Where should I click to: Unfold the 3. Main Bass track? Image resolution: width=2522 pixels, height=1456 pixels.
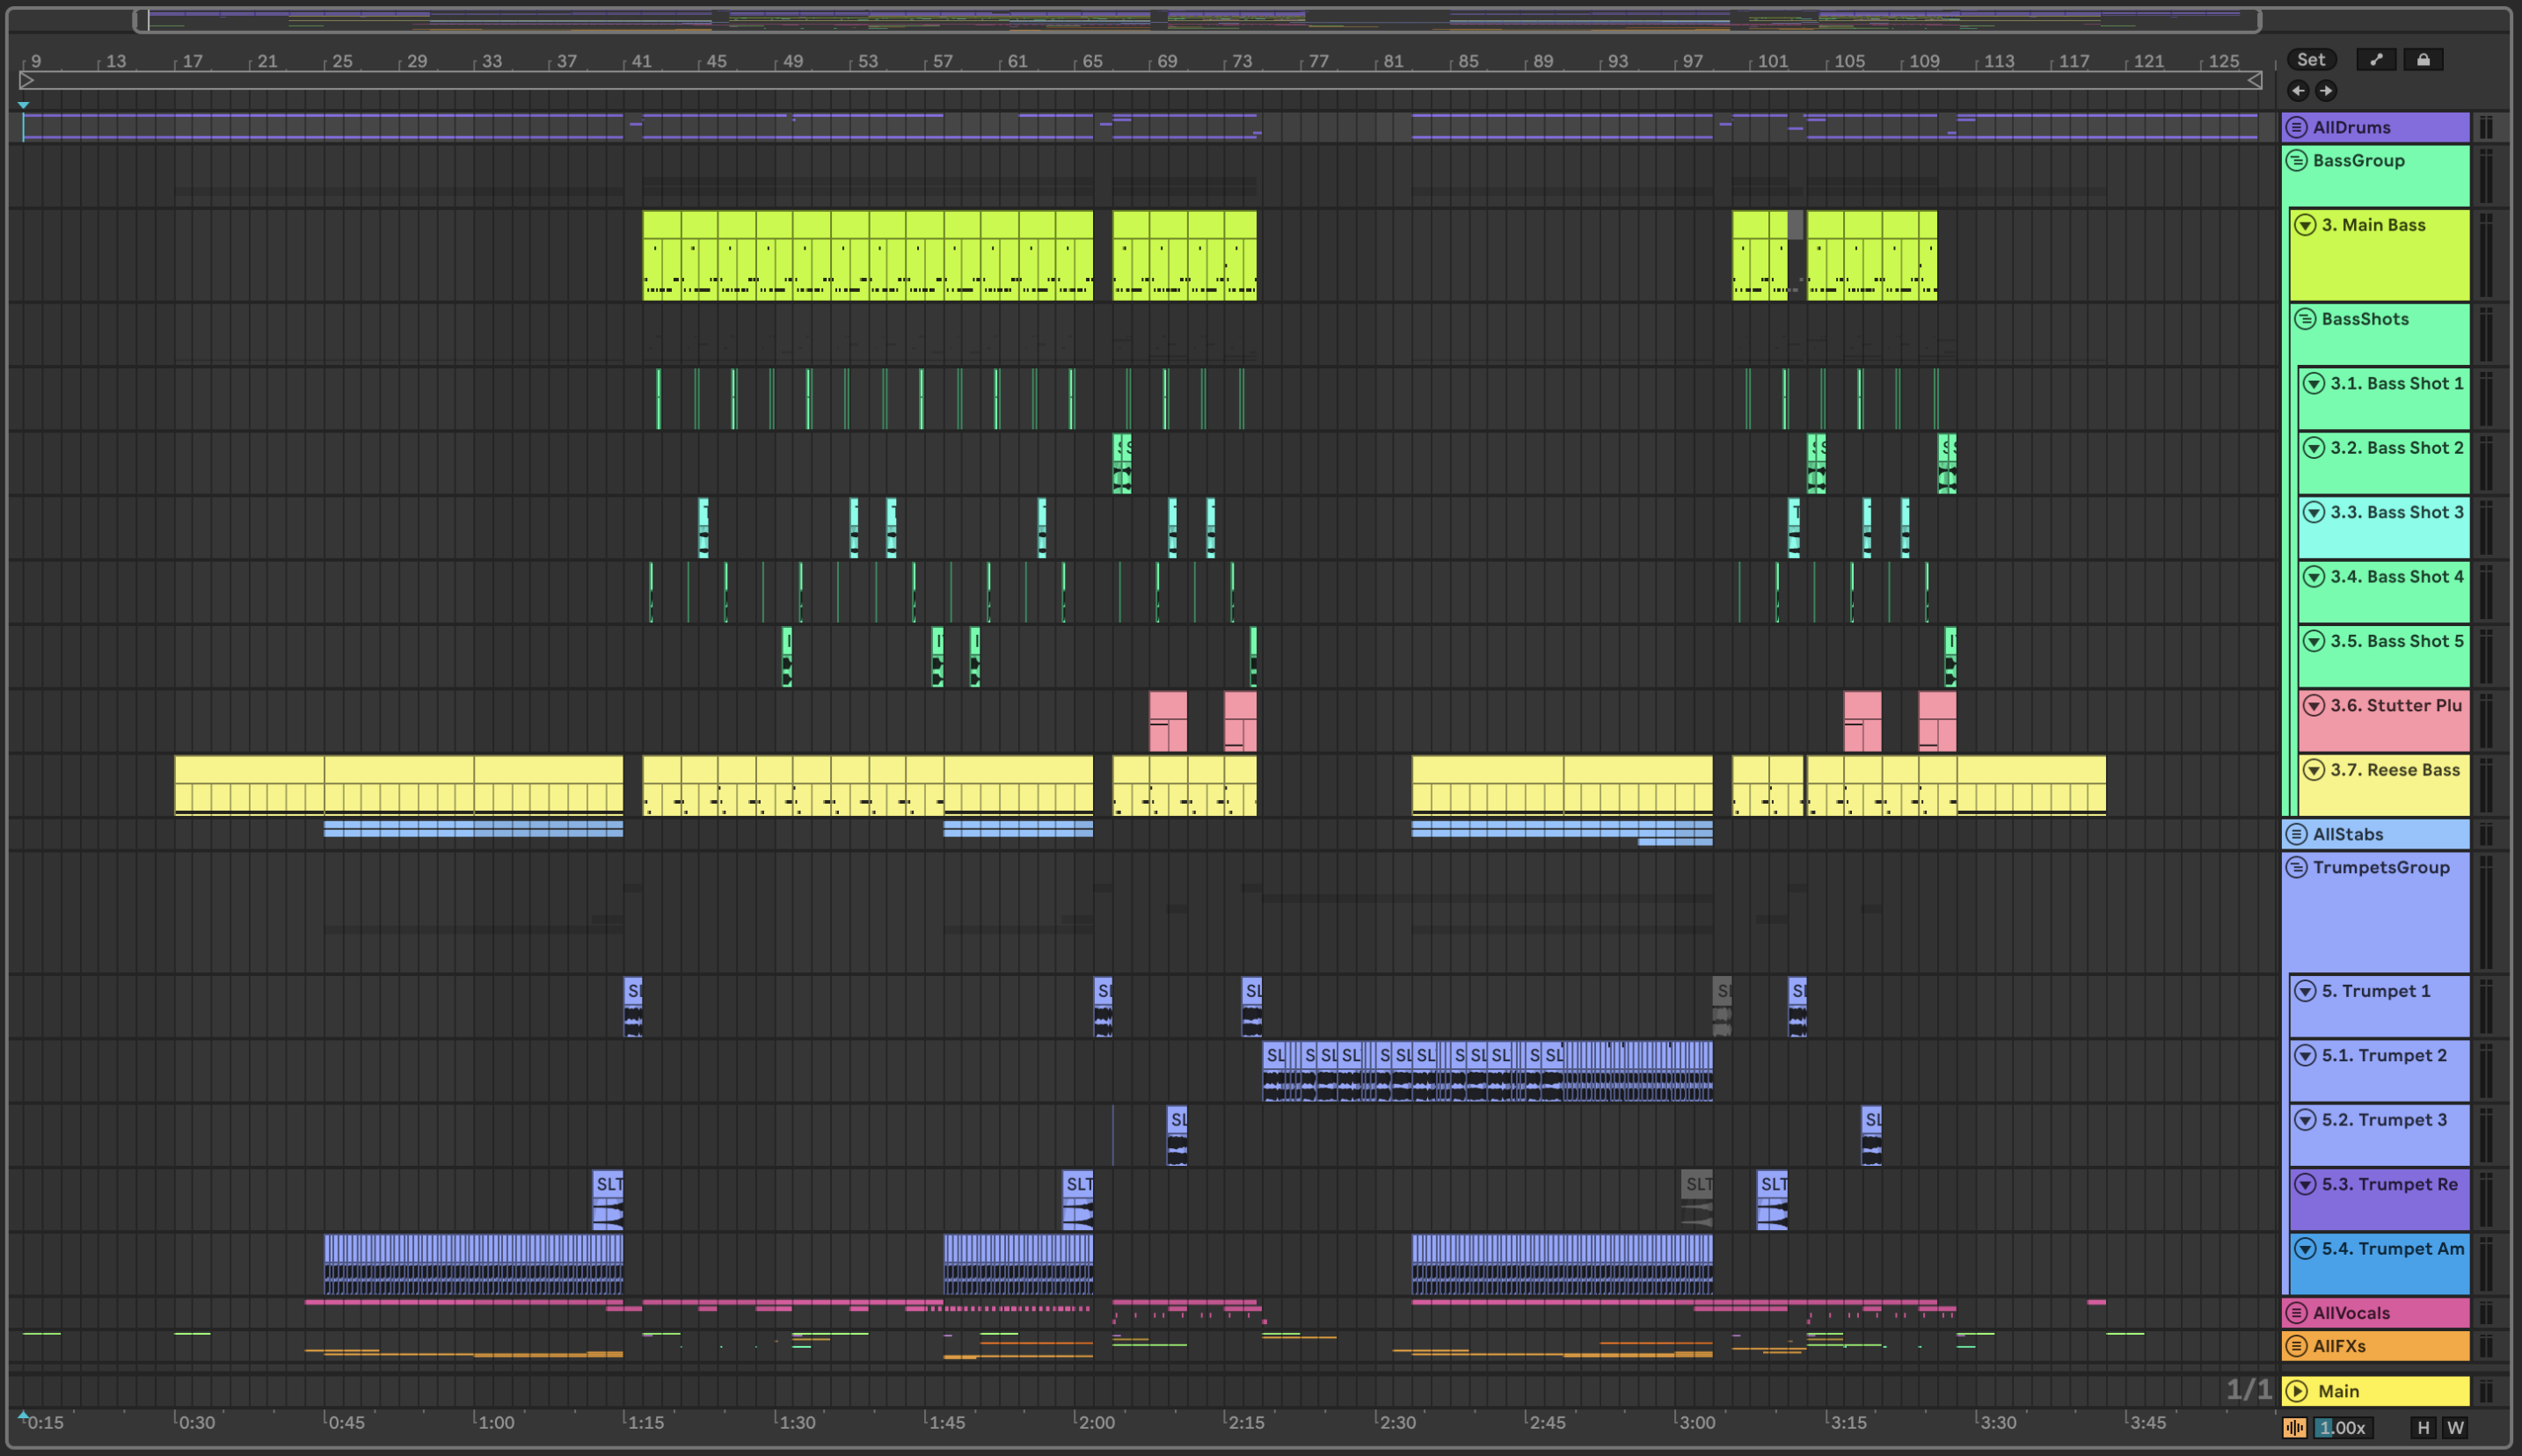[2306, 225]
